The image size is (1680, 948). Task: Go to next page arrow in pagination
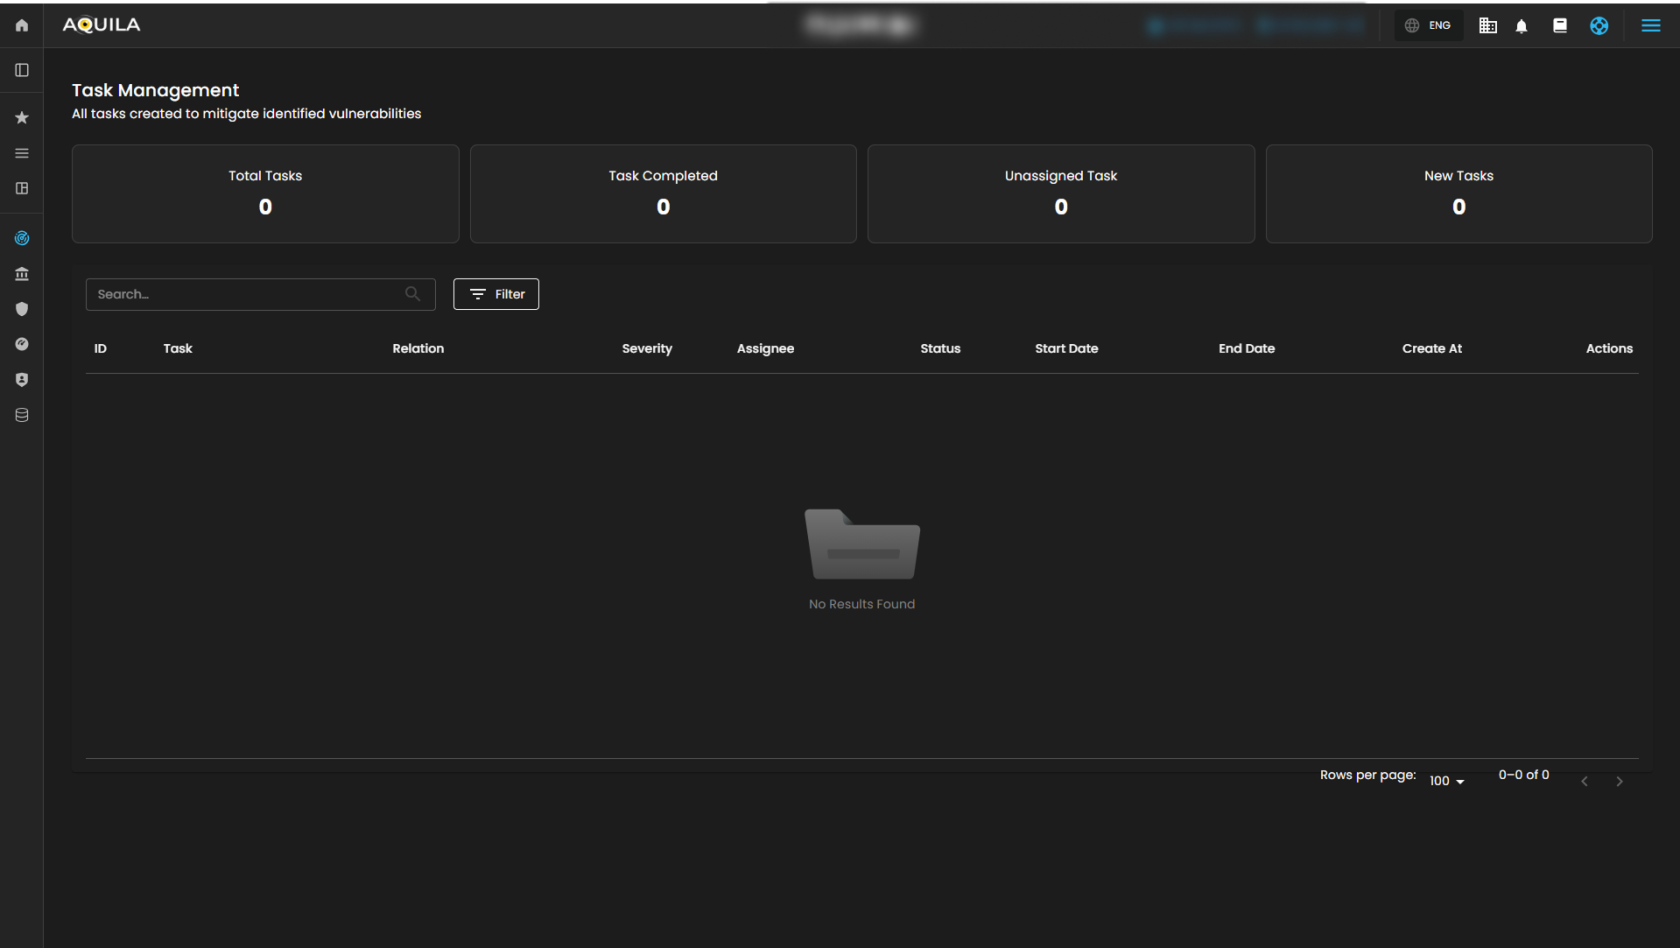[1619, 781]
